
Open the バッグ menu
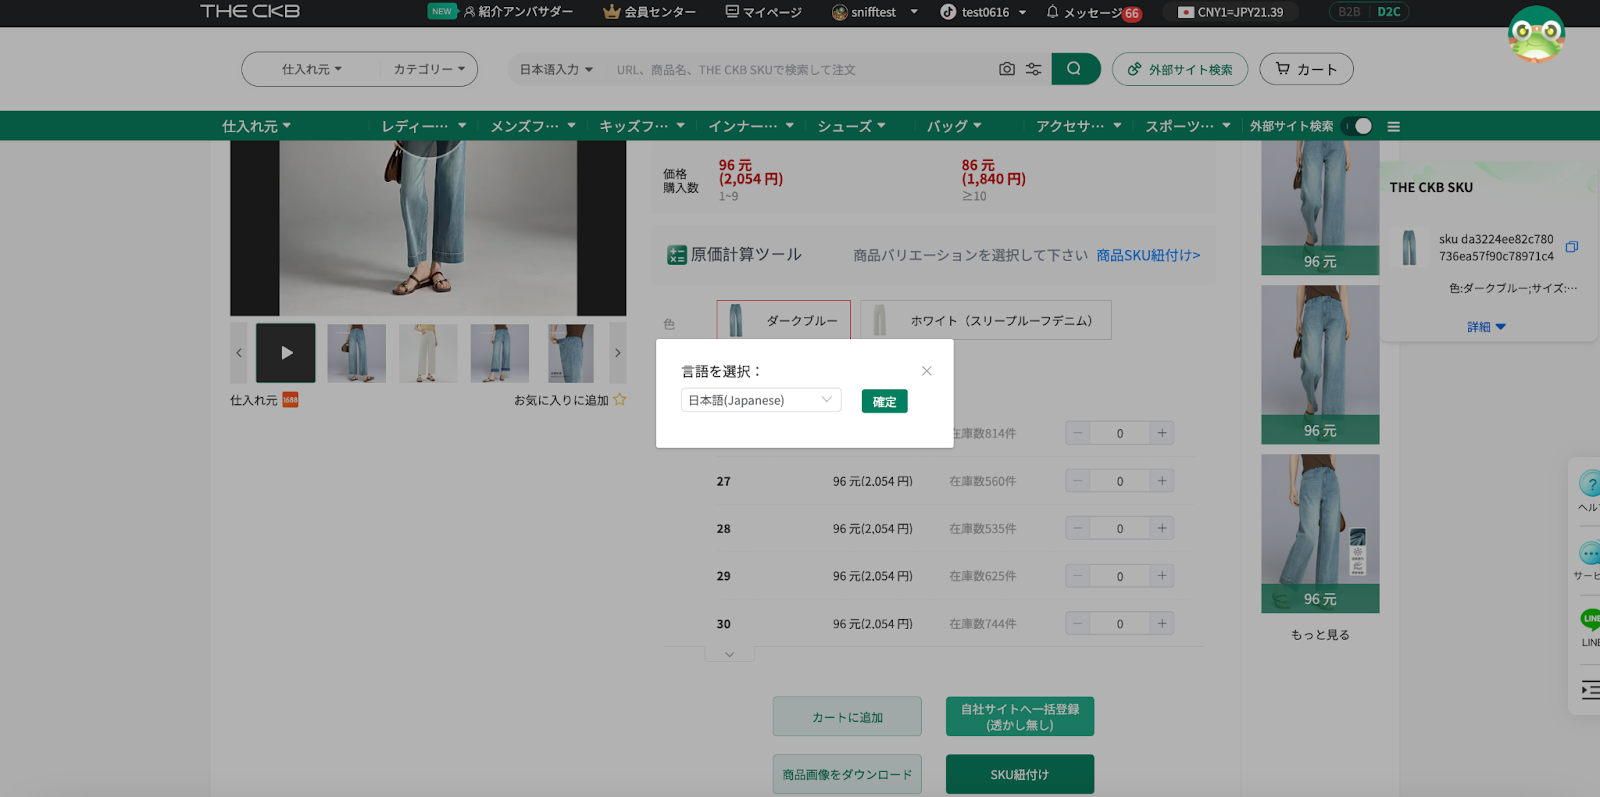tap(954, 126)
